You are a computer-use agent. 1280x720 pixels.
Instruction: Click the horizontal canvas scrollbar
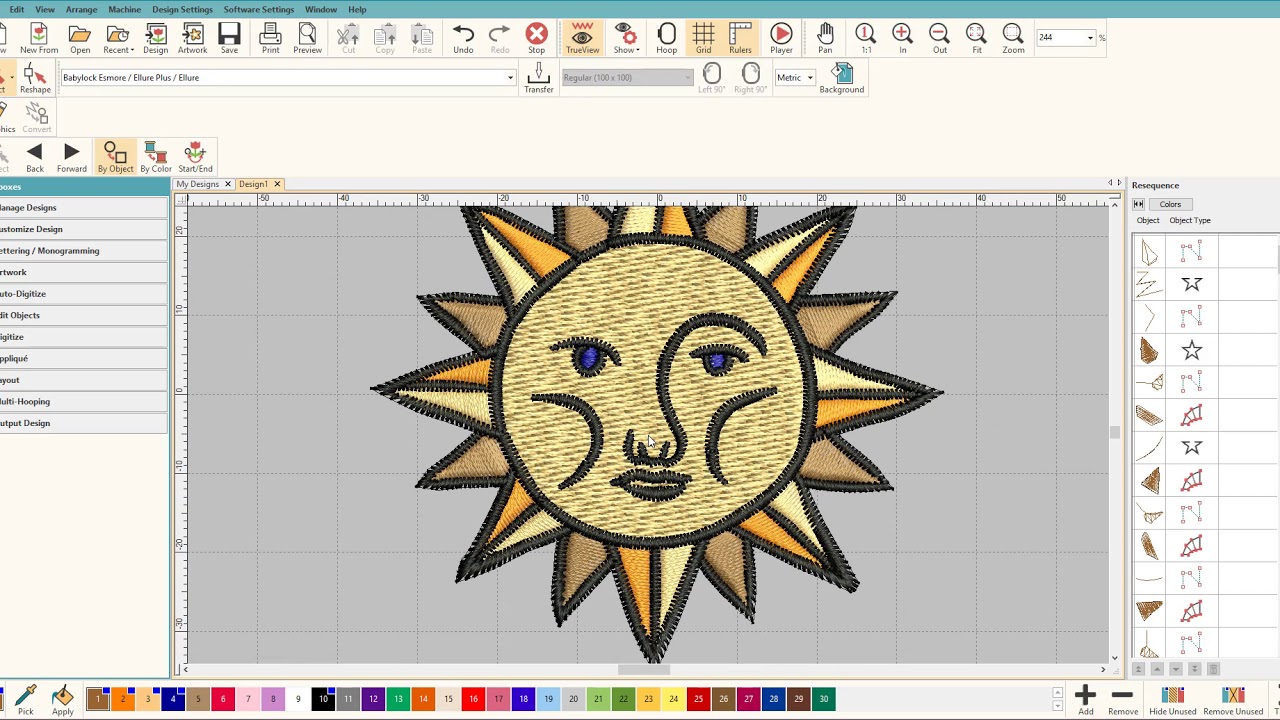(644, 670)
